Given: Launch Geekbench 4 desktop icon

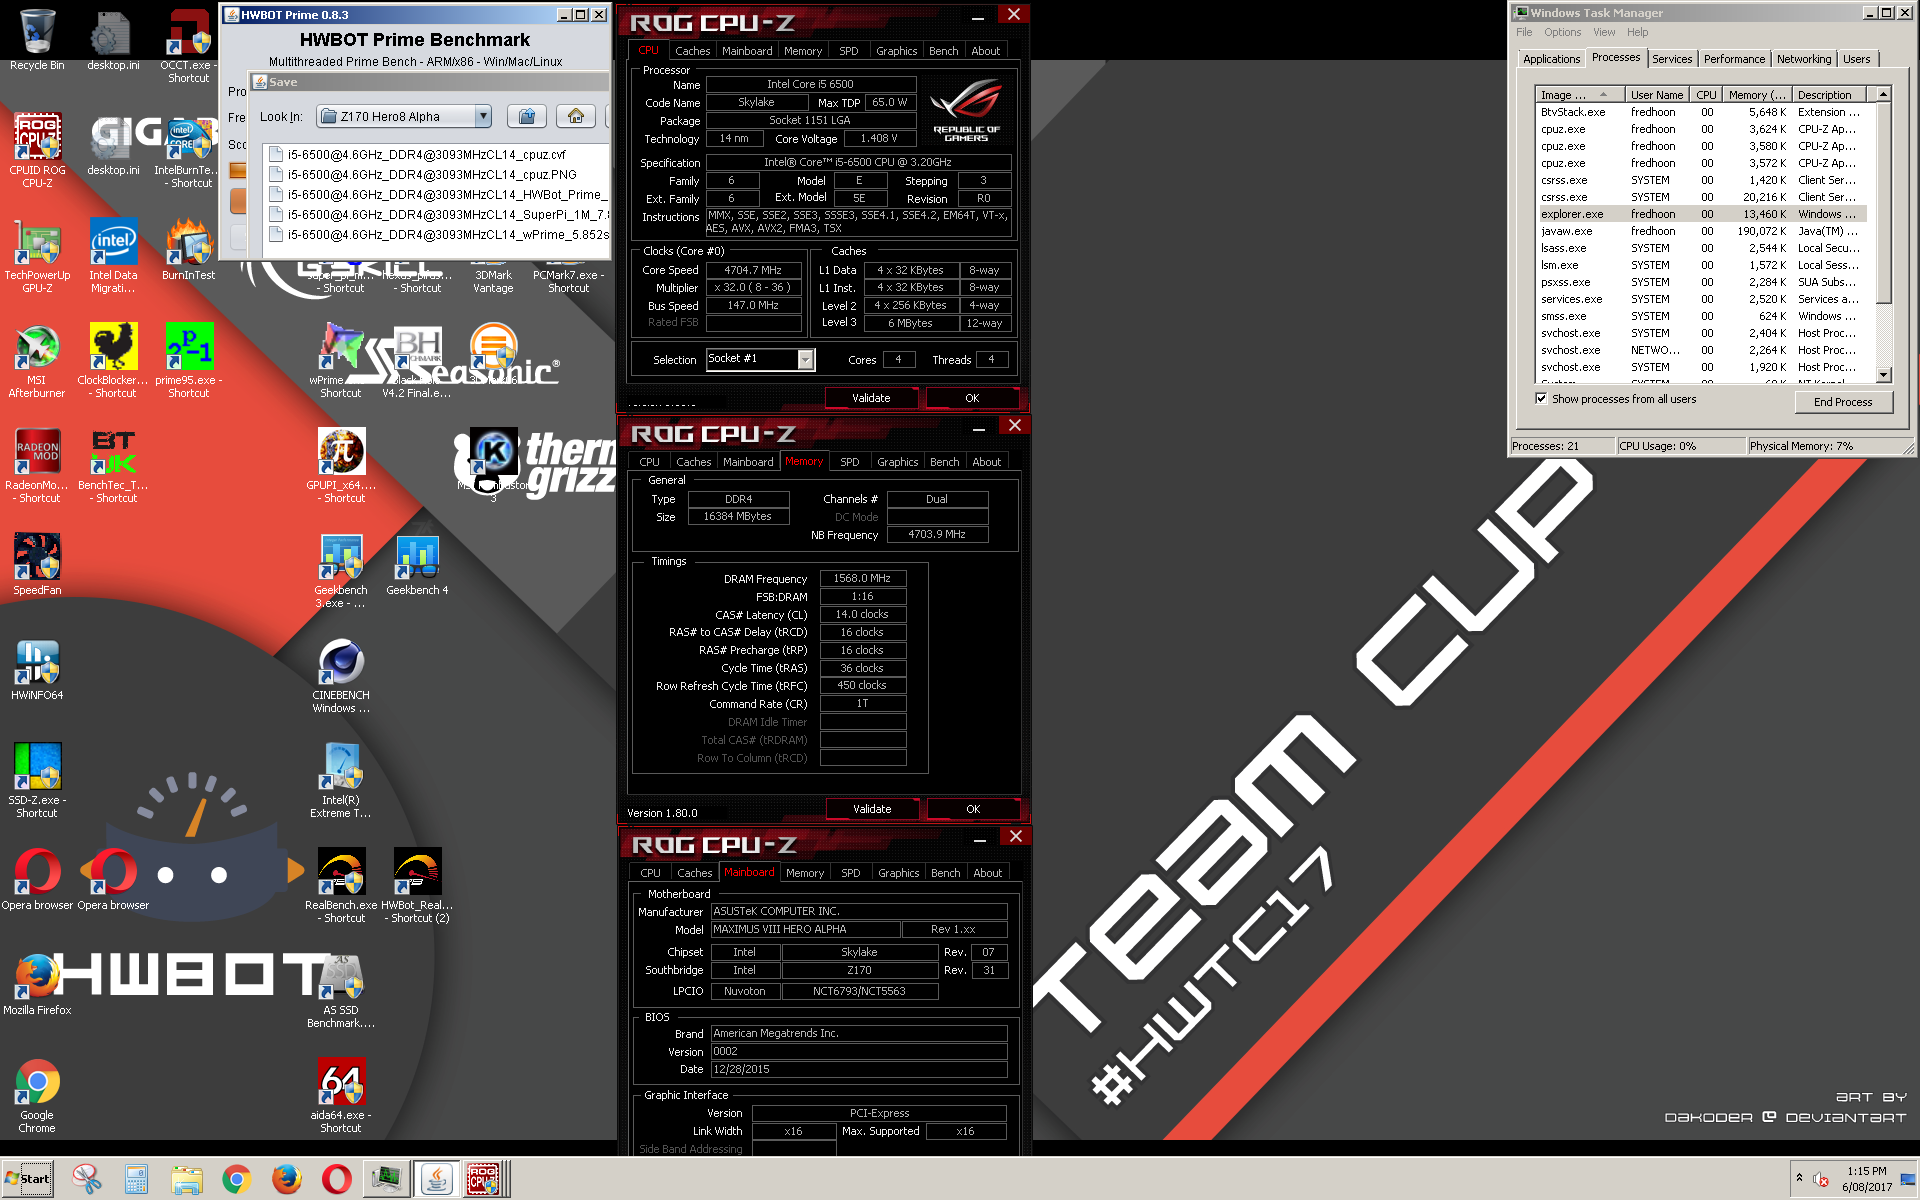Looking at the screenshot, I should (x=417, y=565).
